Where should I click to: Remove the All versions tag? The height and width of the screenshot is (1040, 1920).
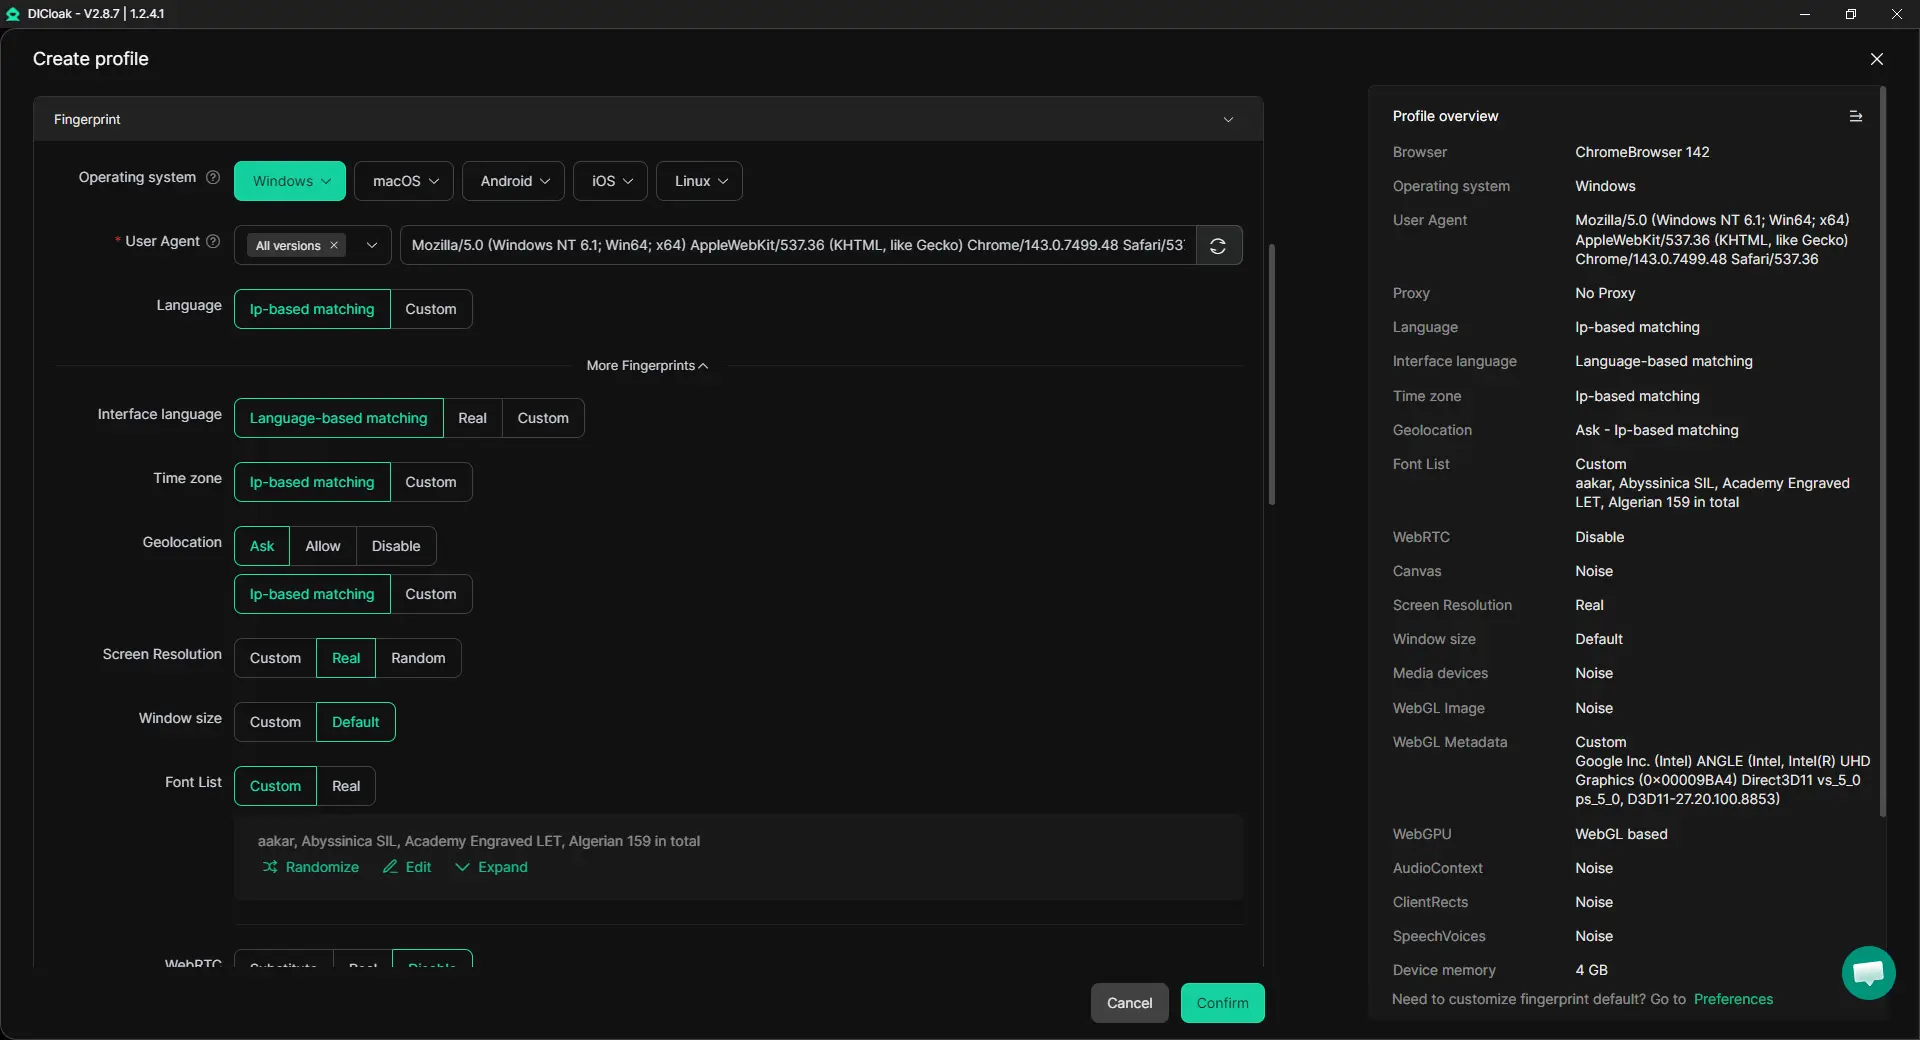pos(334,246)
